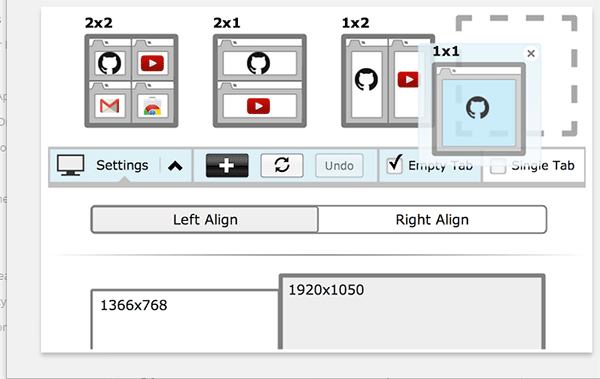Click the 1x2 label text
600x379 pixels.
tap(355, 23)
